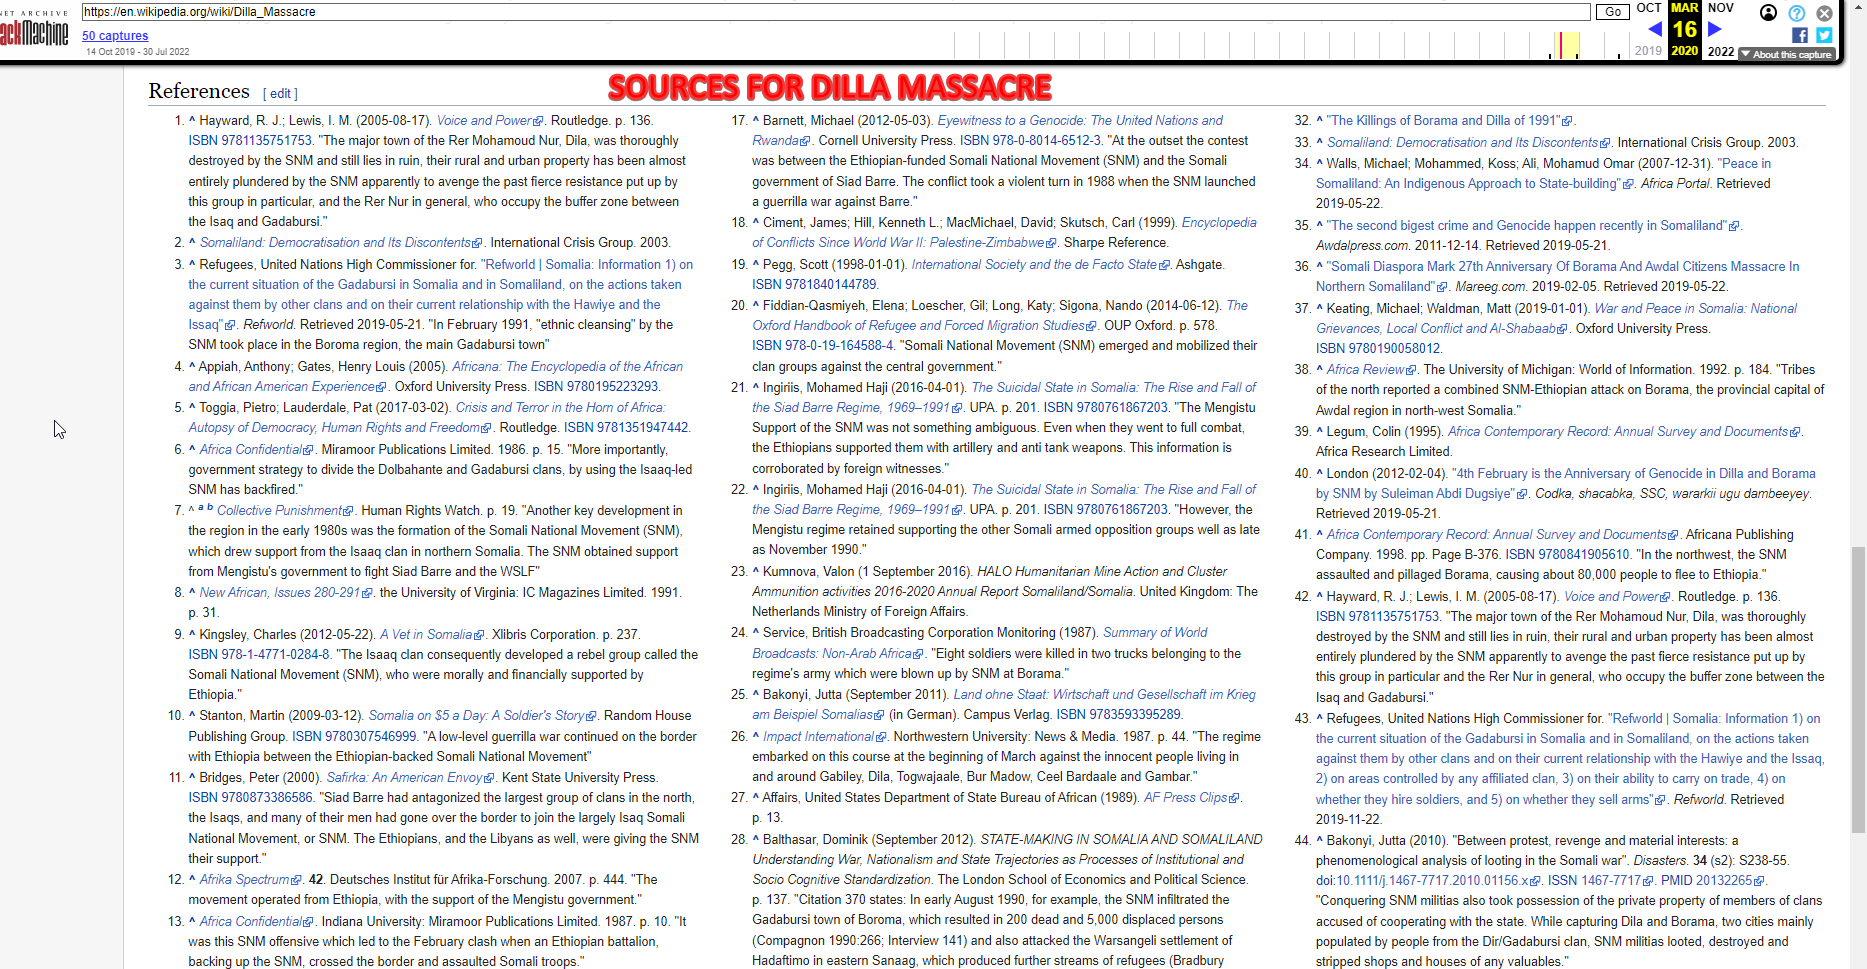Open 'Afrika Spectrum' link in reference 12
The image size is (1867, 969).
(x=250, y=880)
